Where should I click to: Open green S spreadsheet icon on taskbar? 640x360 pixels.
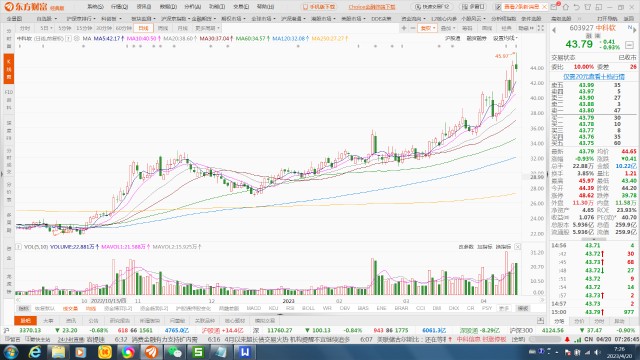coord(198,352)
